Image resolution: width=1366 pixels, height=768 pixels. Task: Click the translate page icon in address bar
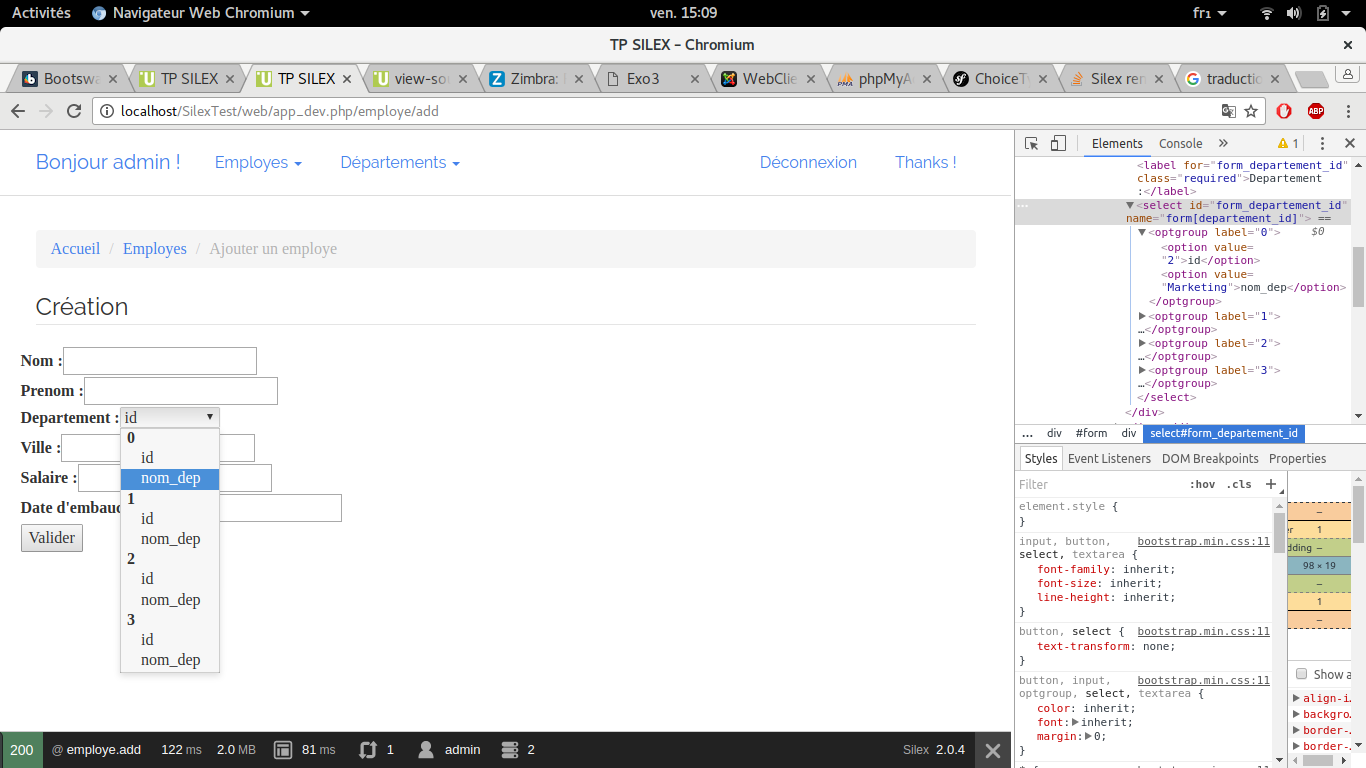point(1229,111)
